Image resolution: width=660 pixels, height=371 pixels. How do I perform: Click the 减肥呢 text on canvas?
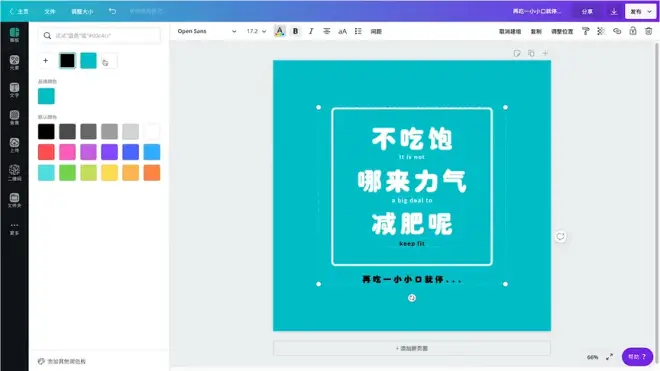tap(412, 224)
